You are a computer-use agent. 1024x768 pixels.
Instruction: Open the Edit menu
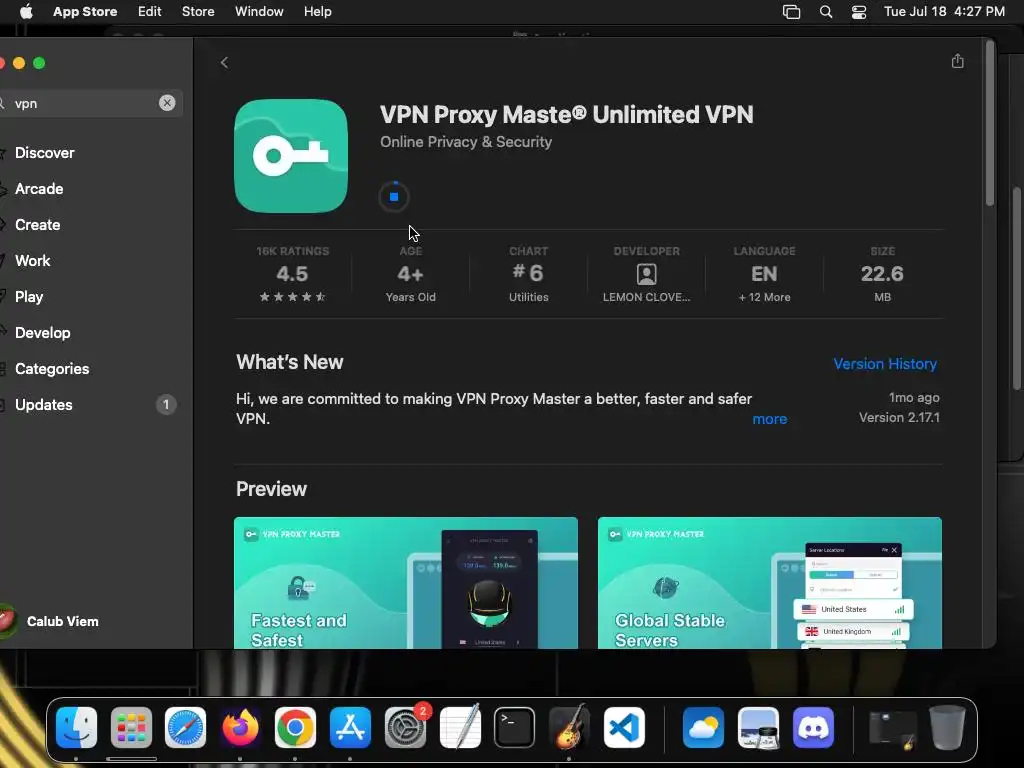click(x=150, y=11)
